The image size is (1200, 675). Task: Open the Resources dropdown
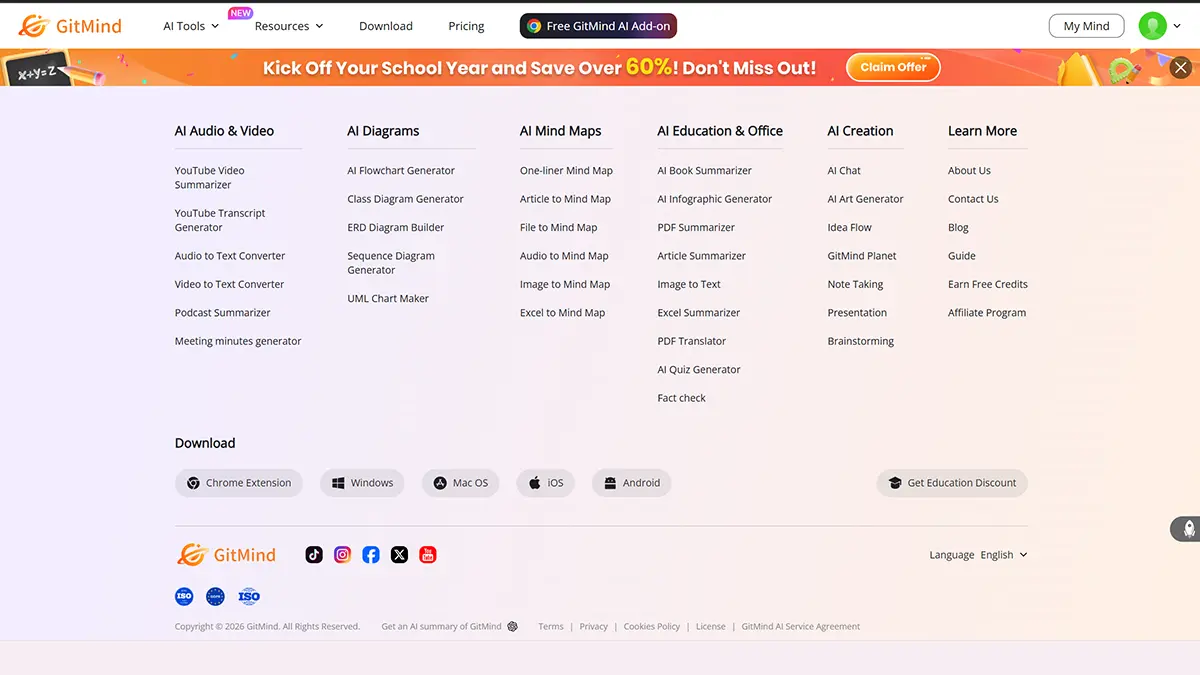click(288, 25)
